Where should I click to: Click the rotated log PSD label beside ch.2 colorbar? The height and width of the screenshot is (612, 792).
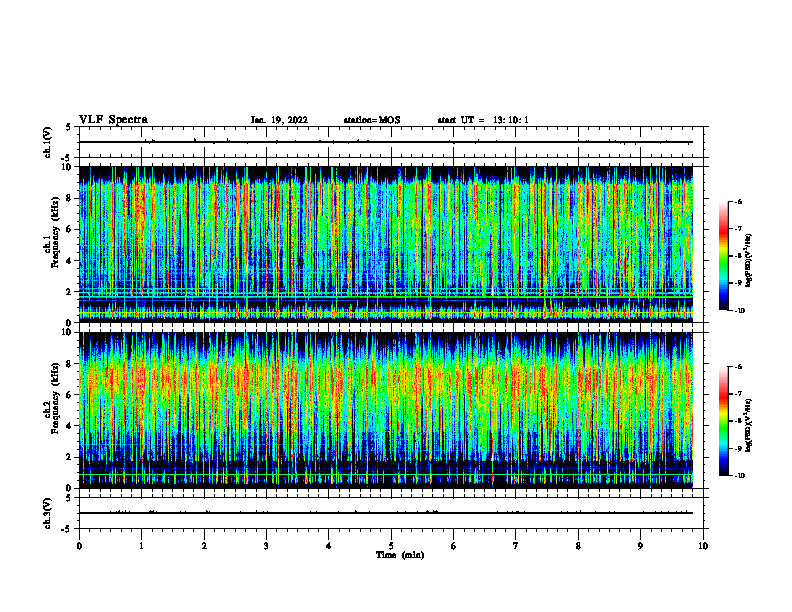(x=749, y=426)
